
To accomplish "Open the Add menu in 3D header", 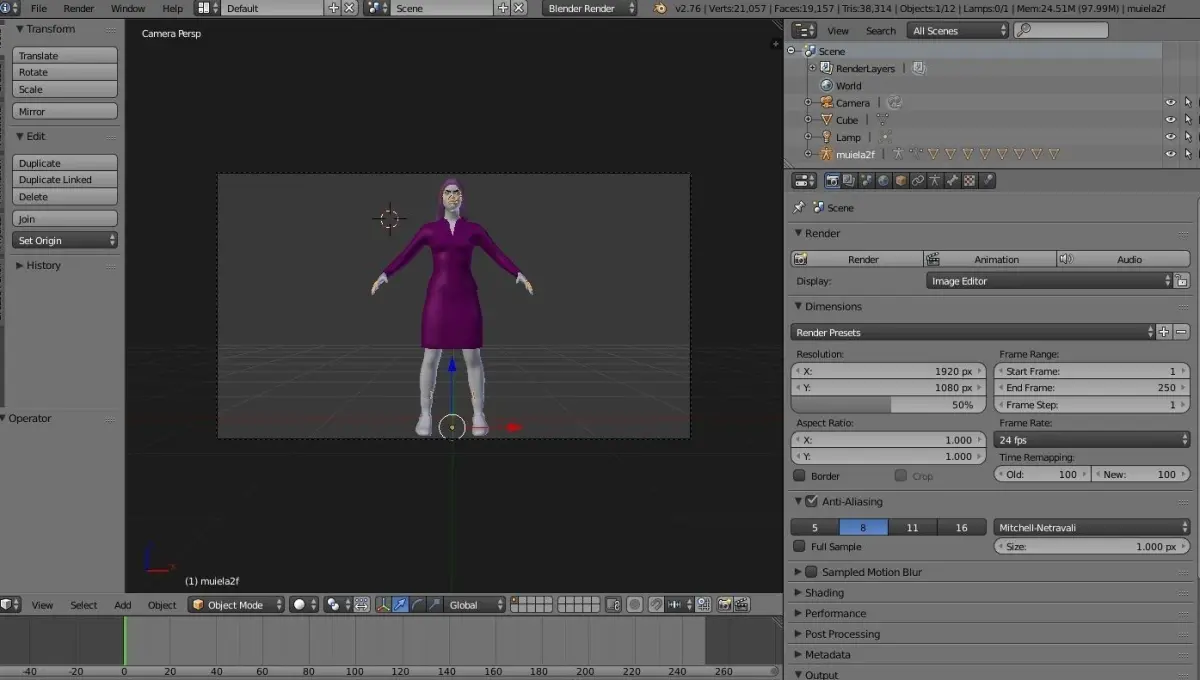I will click(122, 605).
